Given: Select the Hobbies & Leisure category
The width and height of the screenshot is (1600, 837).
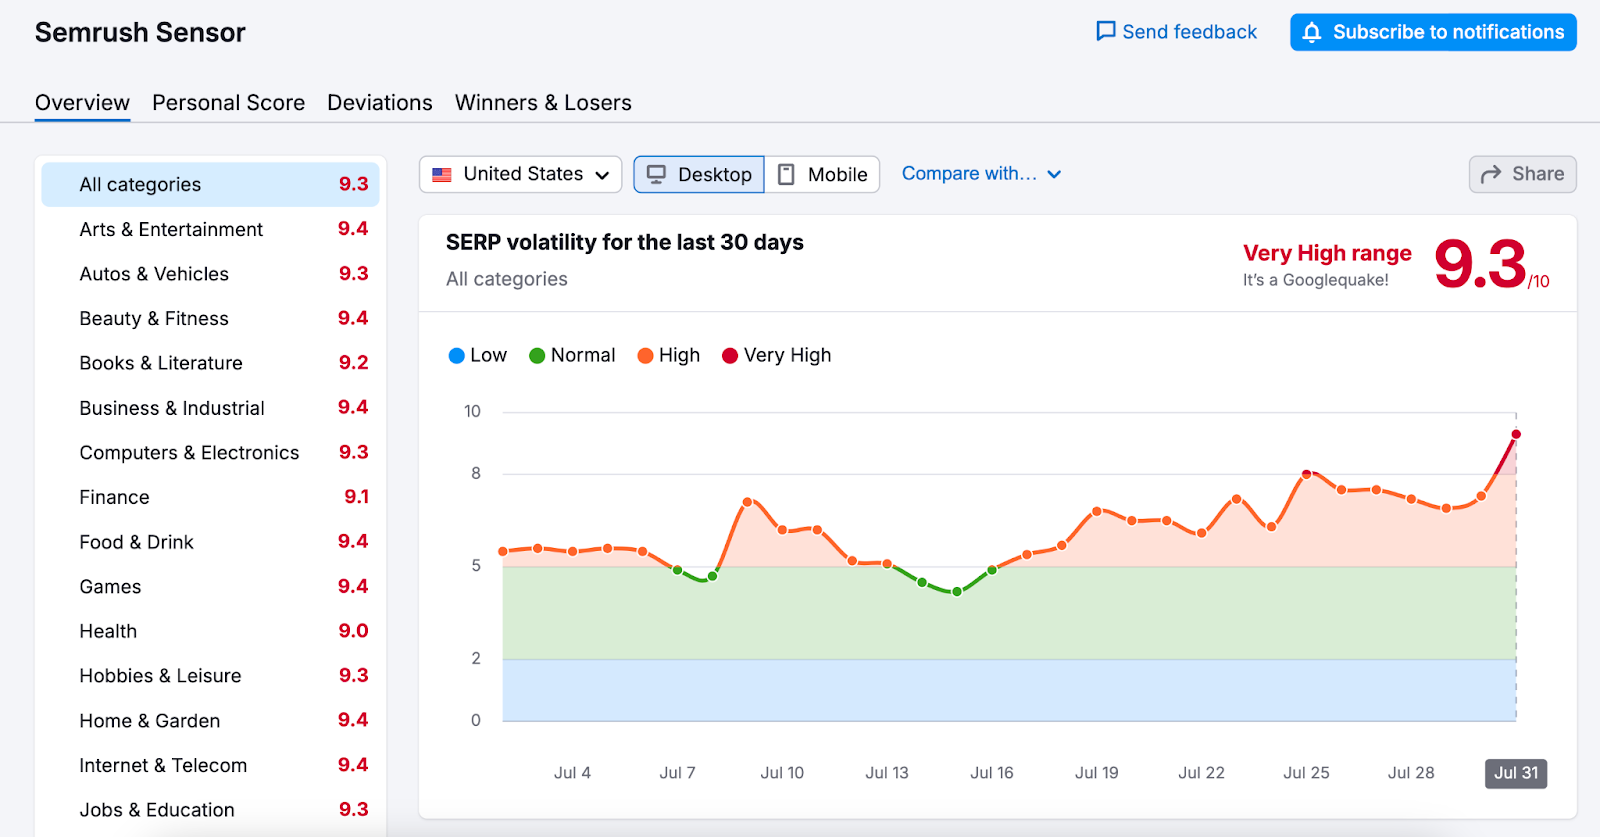Looking at the screenshot, I should pos(210,676).
